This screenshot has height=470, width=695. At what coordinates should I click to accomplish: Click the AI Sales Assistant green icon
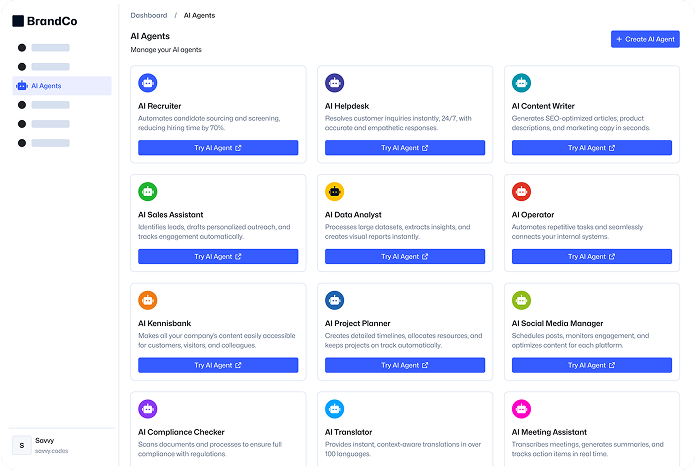click(x=148, y=192)
